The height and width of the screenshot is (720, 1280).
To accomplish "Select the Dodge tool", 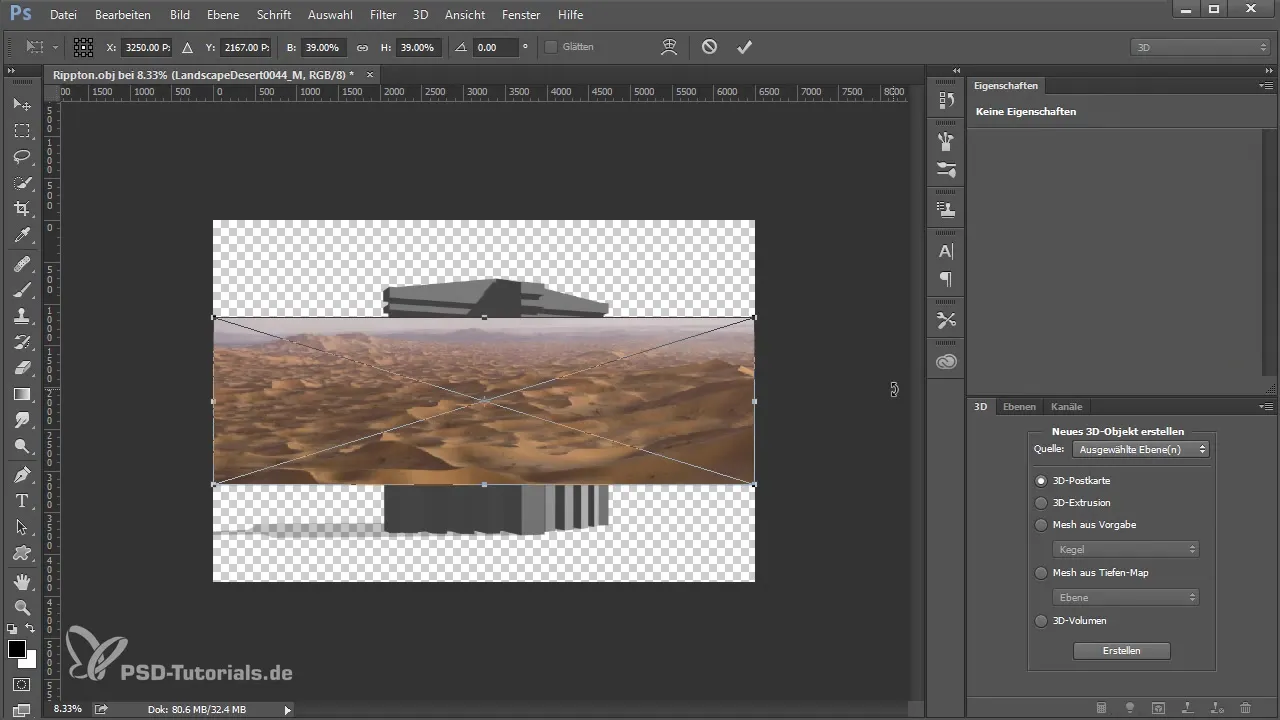I will (x=21, y=446).
